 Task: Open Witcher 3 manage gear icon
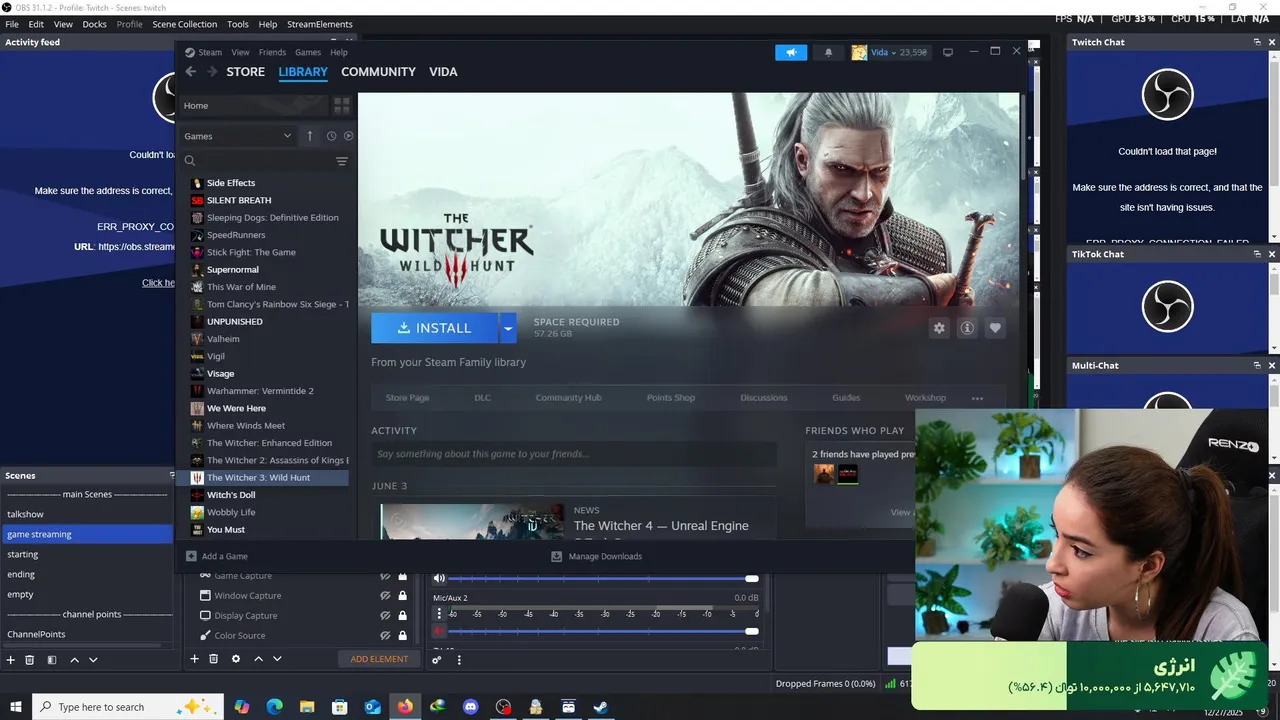tap(939, 328)
